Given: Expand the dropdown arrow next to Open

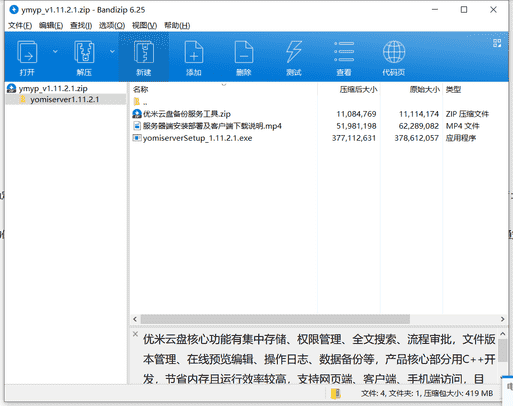Looking at the screenshot, I should [x=55, y=51].
